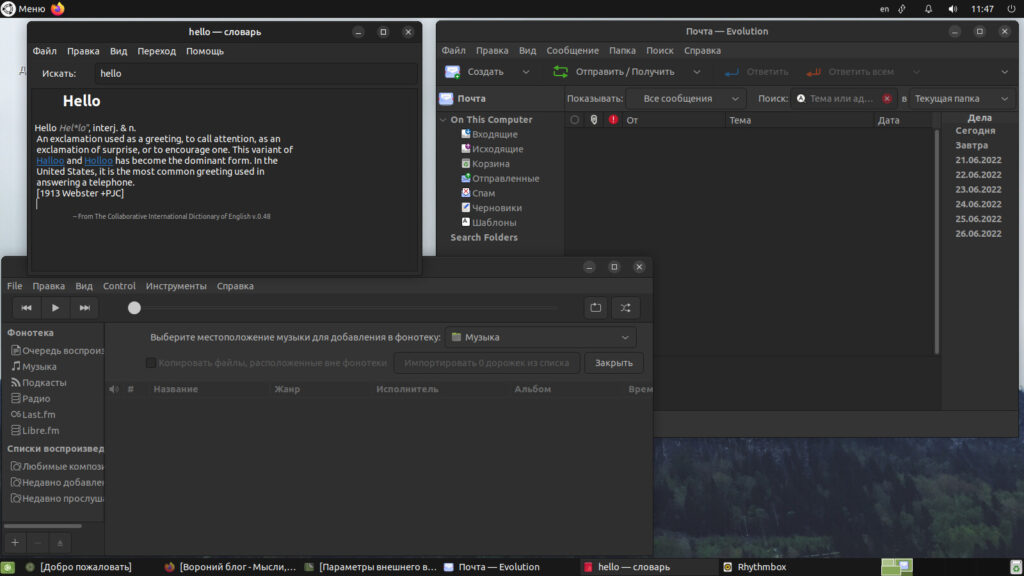Expand the "Все сообщения" filter dropdown
This screenshot has height=576, width=1024.
point(686,99)
